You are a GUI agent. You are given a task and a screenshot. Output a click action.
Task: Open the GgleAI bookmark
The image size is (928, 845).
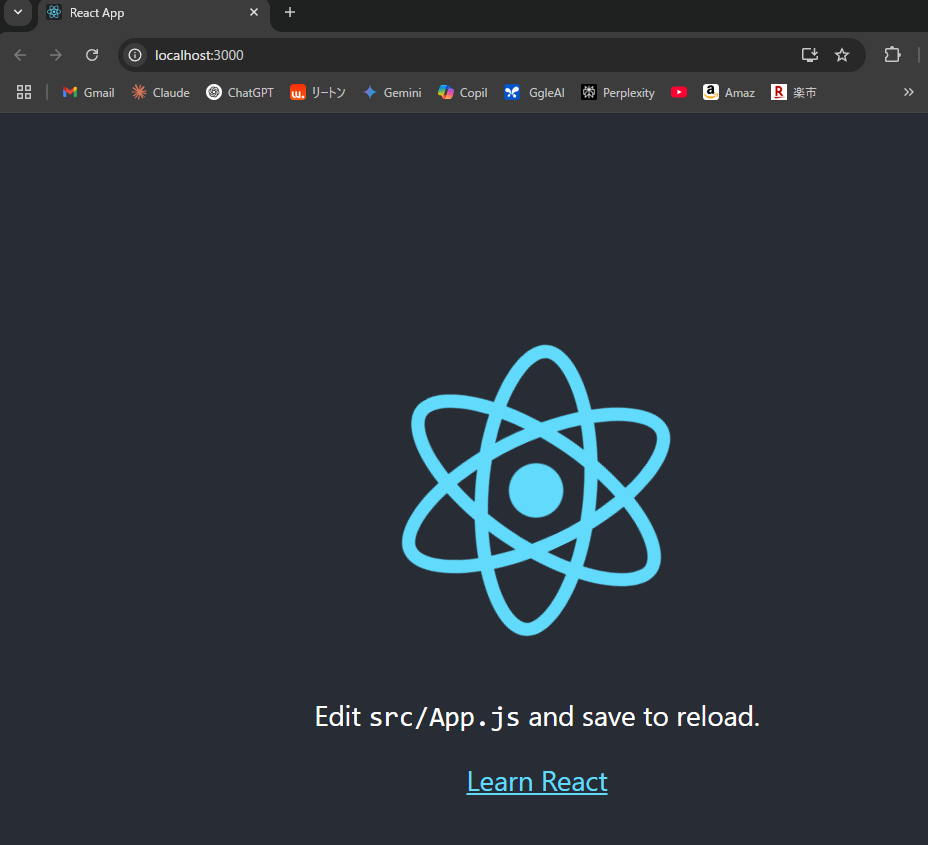click(x=534, y=92)
